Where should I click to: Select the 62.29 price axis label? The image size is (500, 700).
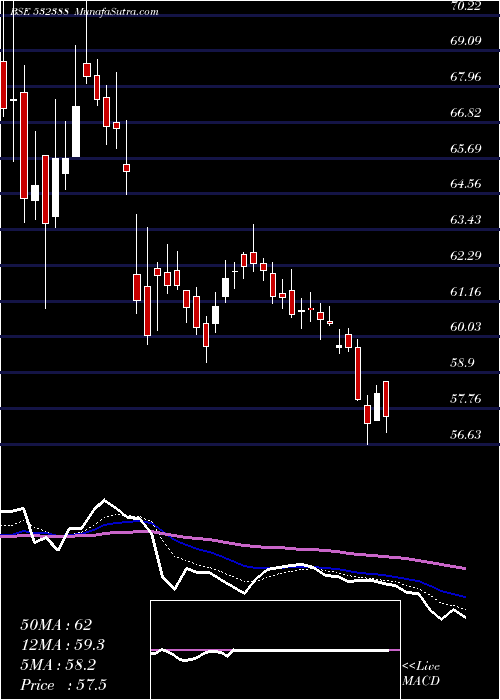click(x=464, y=256)
